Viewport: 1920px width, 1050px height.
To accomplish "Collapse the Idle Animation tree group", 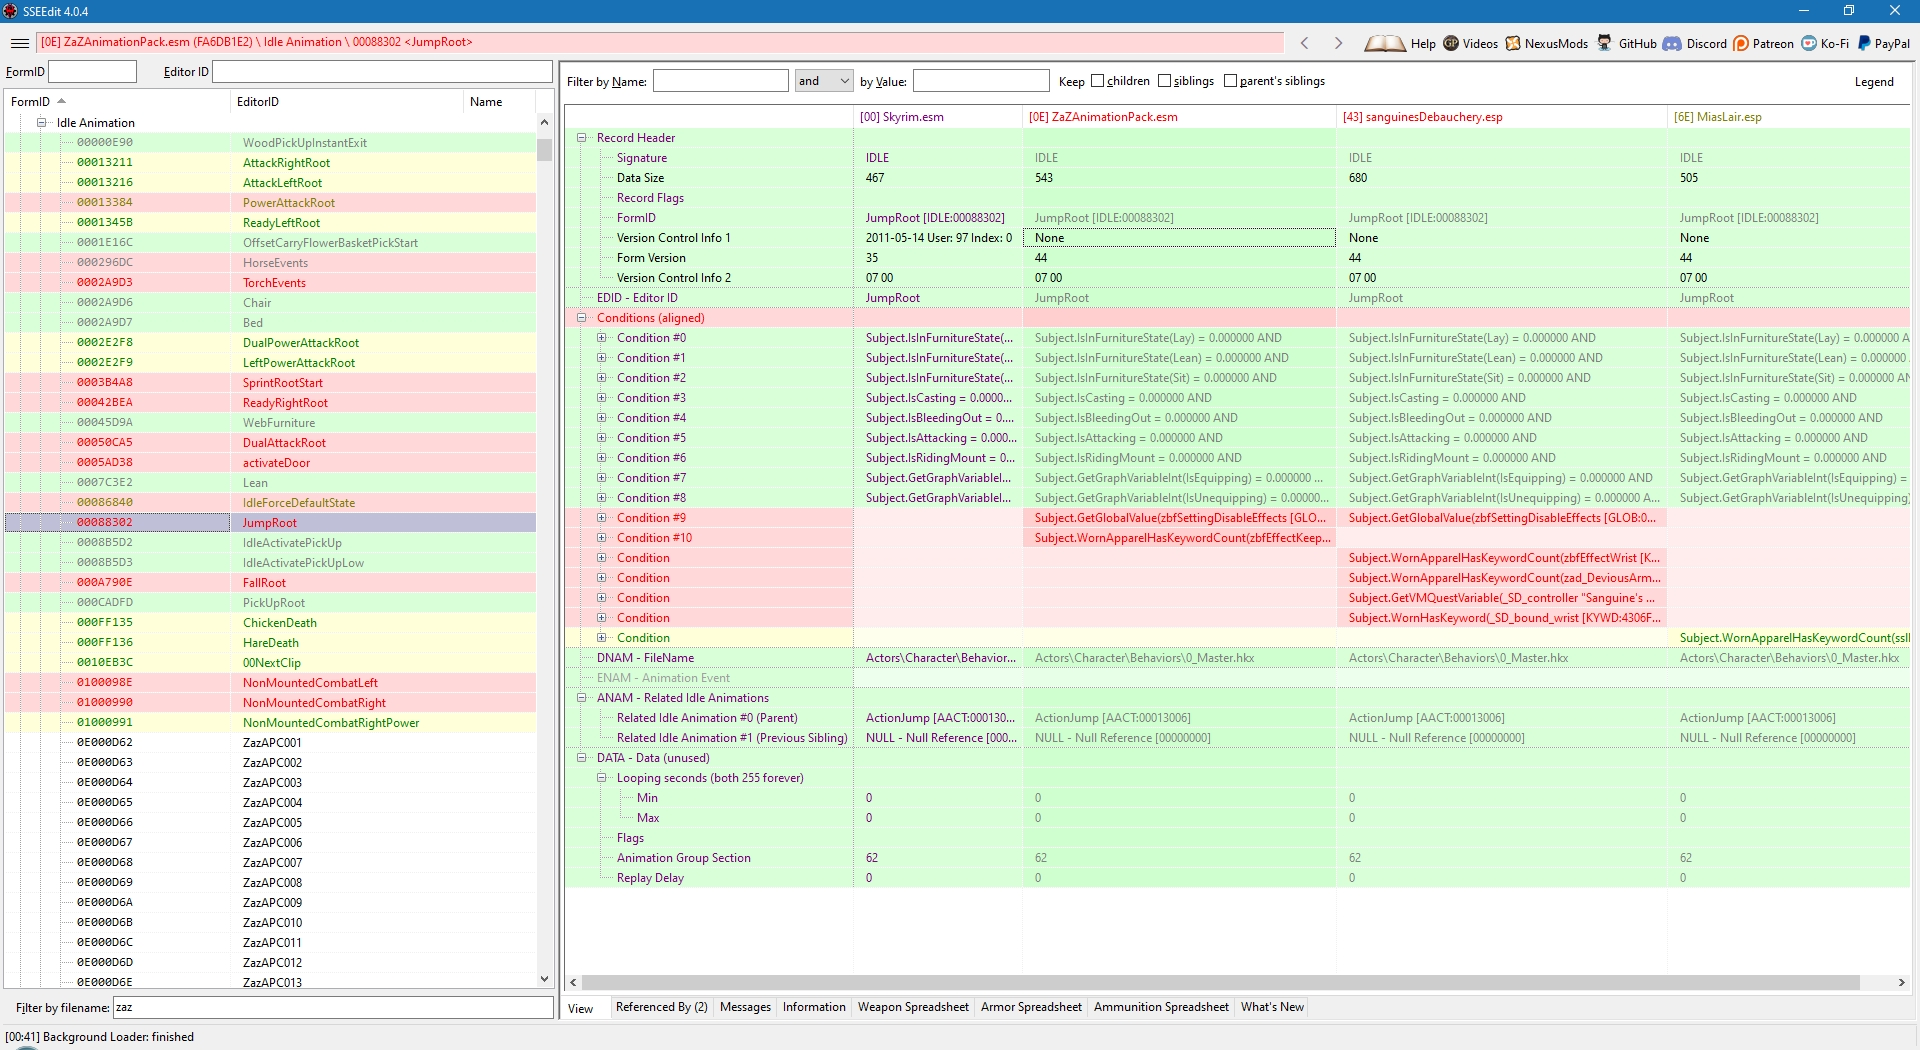I will coord(42,122).
